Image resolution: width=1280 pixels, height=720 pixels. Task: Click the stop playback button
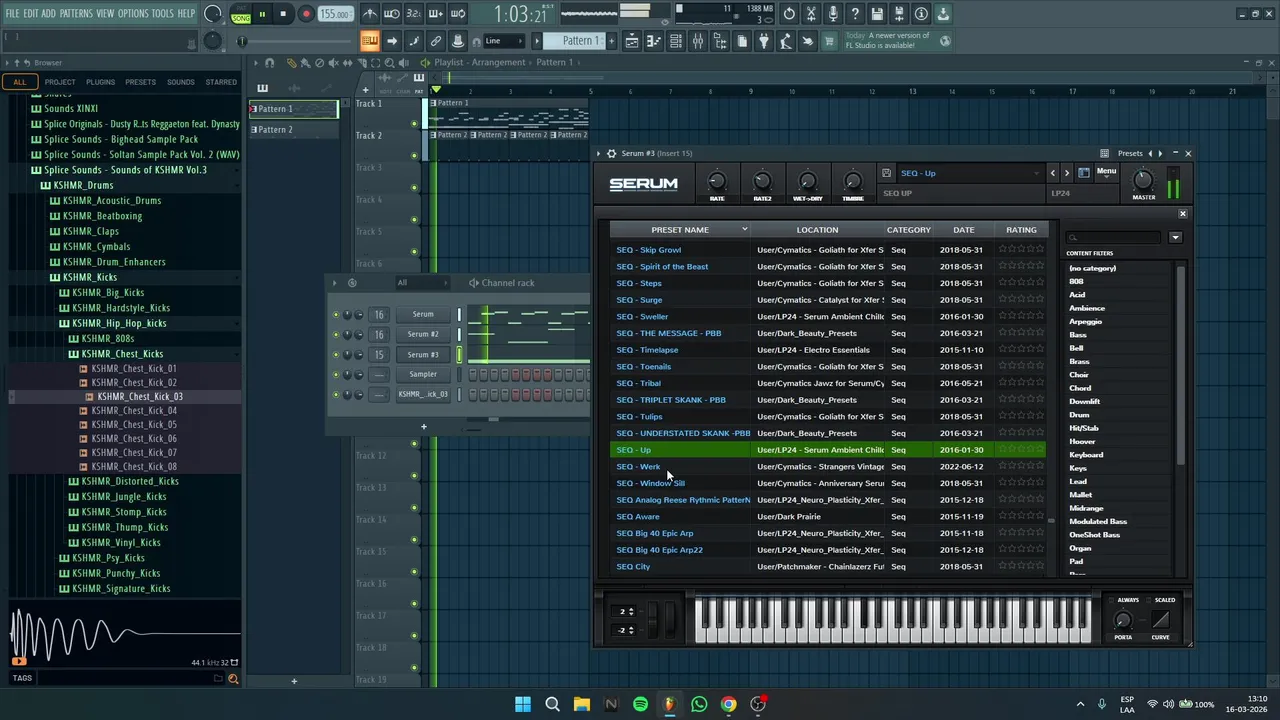[283, 14]
